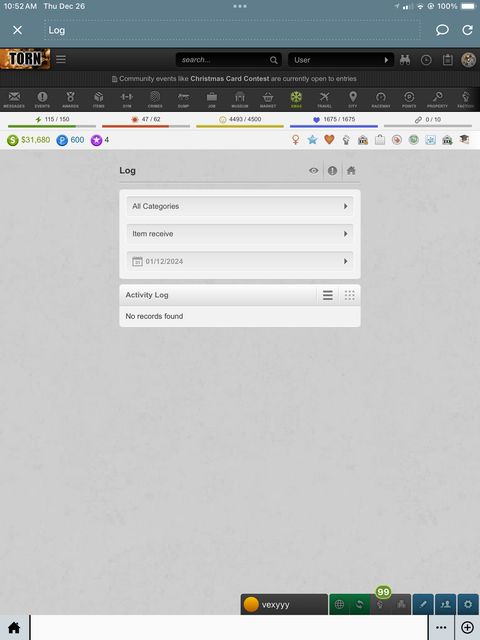
Task: Click the chat pencil notes button
Action: tap(423, 604)
